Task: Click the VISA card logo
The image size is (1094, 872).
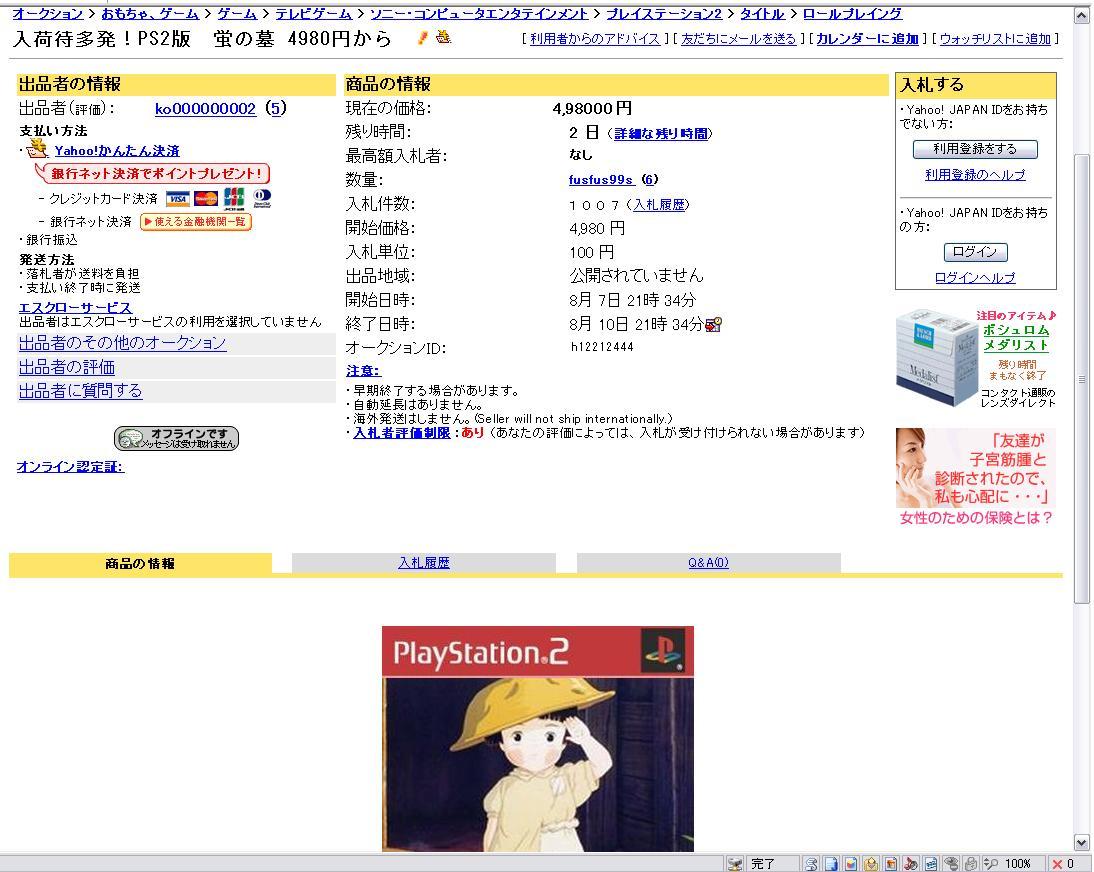Action: (x=178, y=199)
